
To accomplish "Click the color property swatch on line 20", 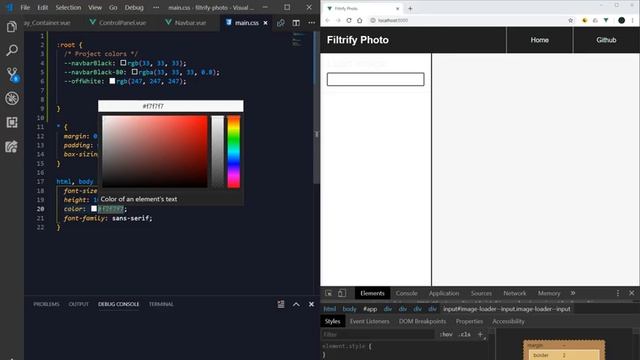I will (x=93, y=209).
